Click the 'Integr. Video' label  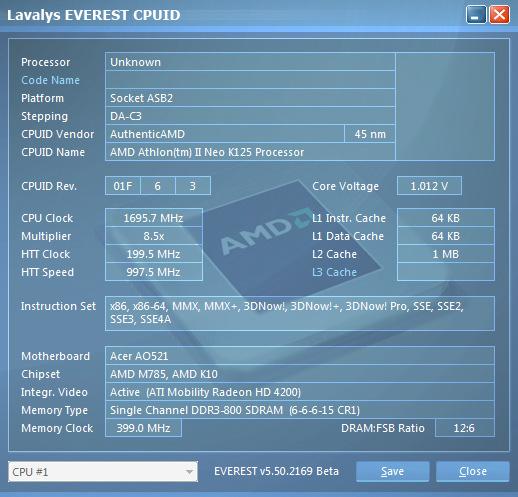[x=54, y=392]
